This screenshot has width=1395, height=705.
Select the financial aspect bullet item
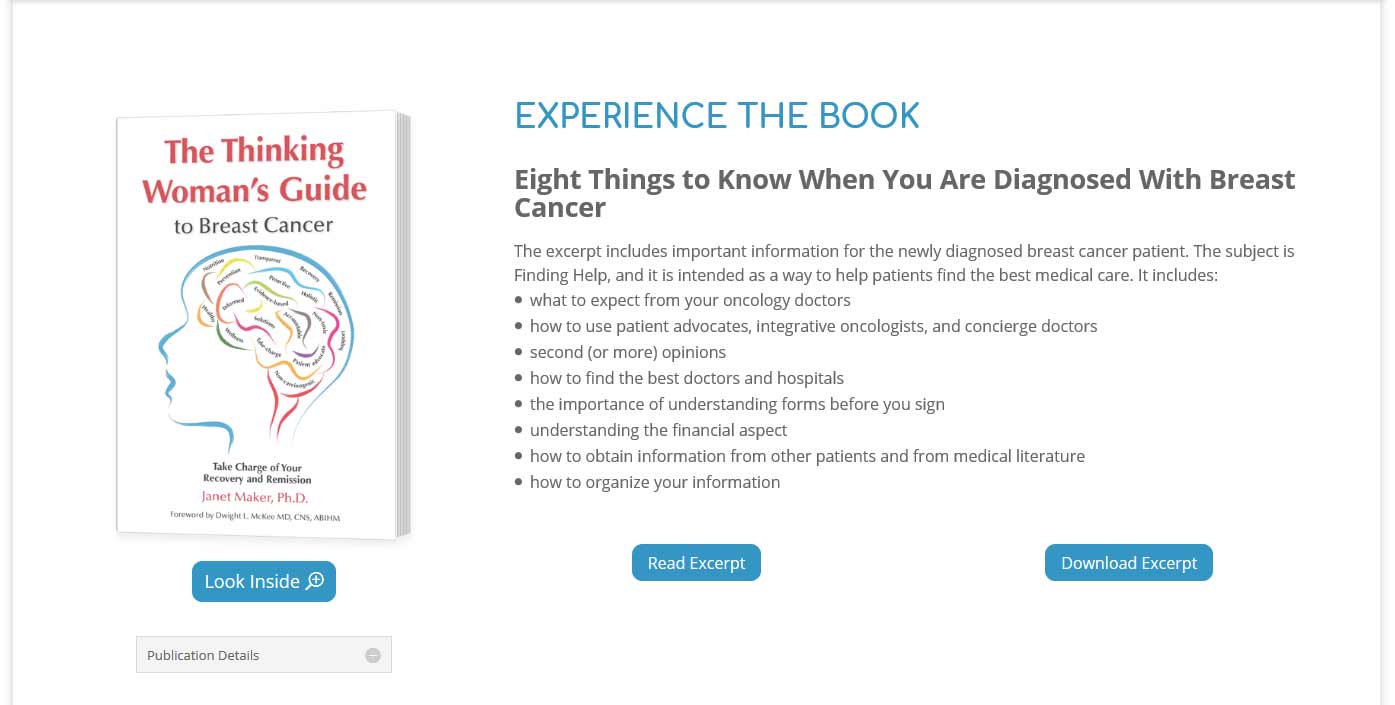[658, 430]
